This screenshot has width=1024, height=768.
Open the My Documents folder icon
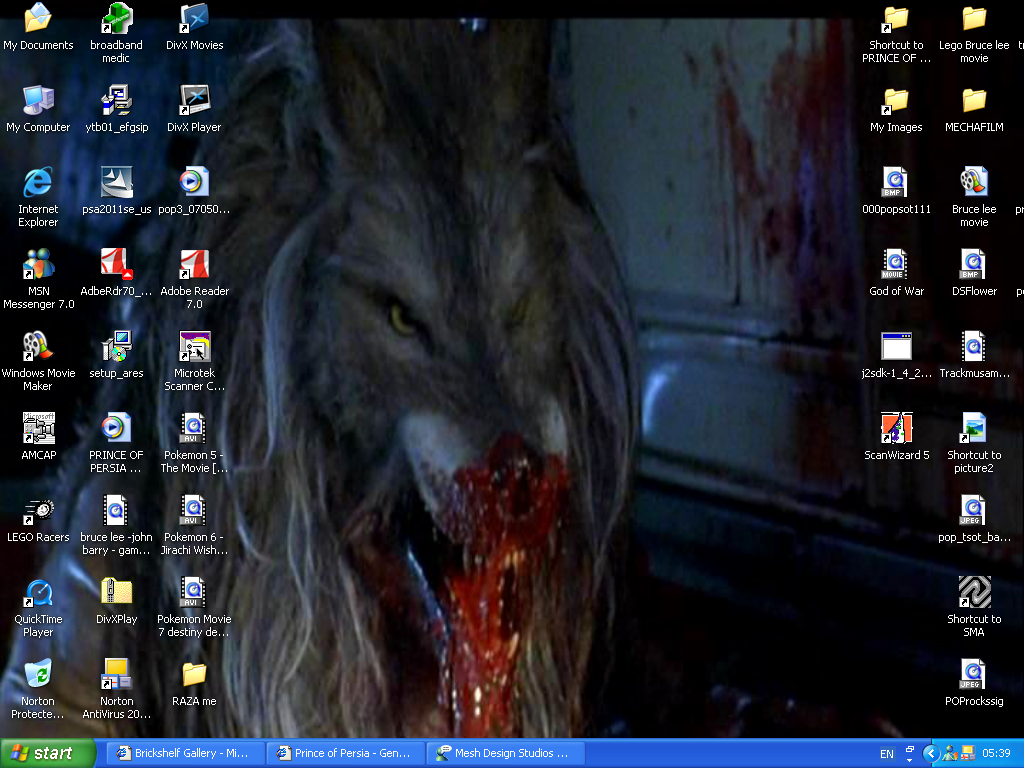(x=38, y=18)
